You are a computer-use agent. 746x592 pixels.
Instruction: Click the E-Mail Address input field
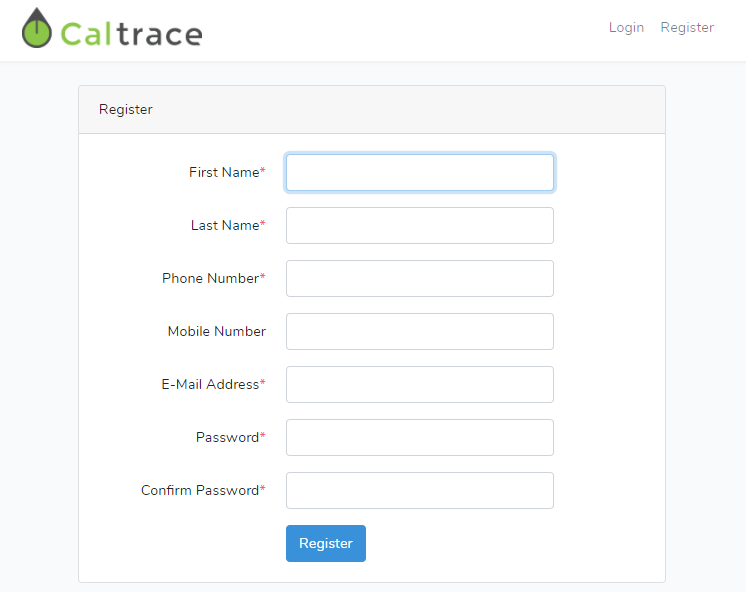point(420,385)
